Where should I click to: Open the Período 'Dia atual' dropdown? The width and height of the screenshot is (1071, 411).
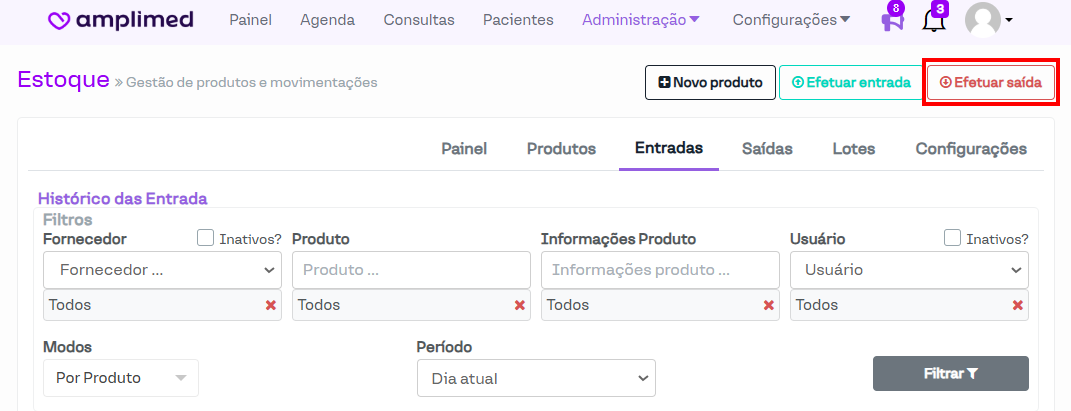(536, 378)
